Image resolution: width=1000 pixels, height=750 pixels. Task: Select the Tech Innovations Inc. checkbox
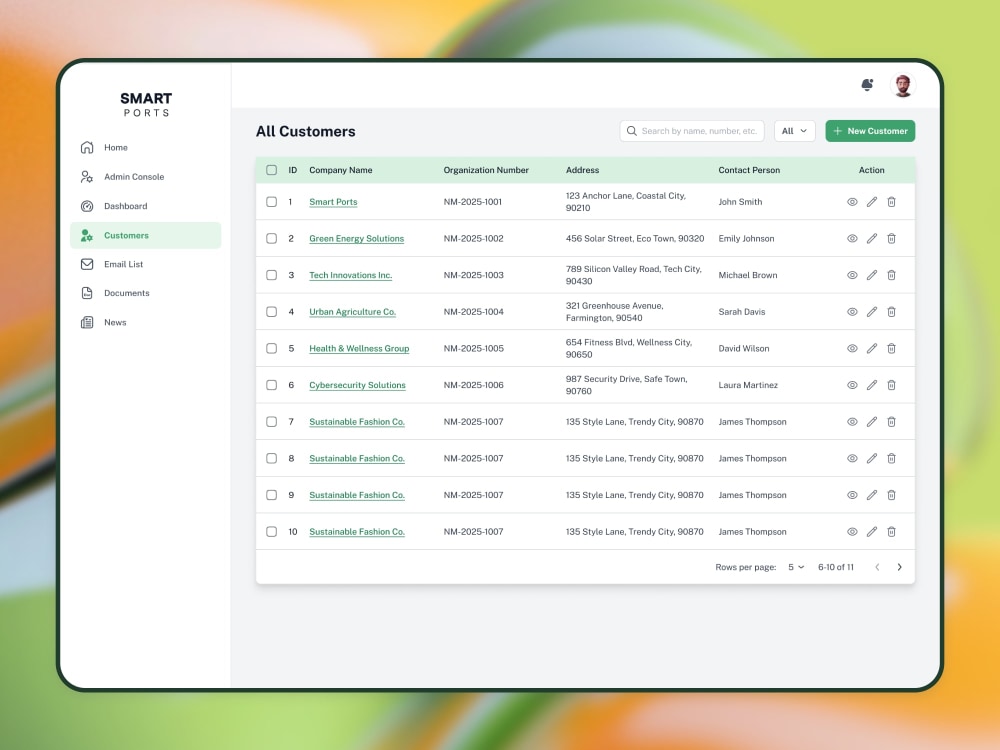(272, 276)
